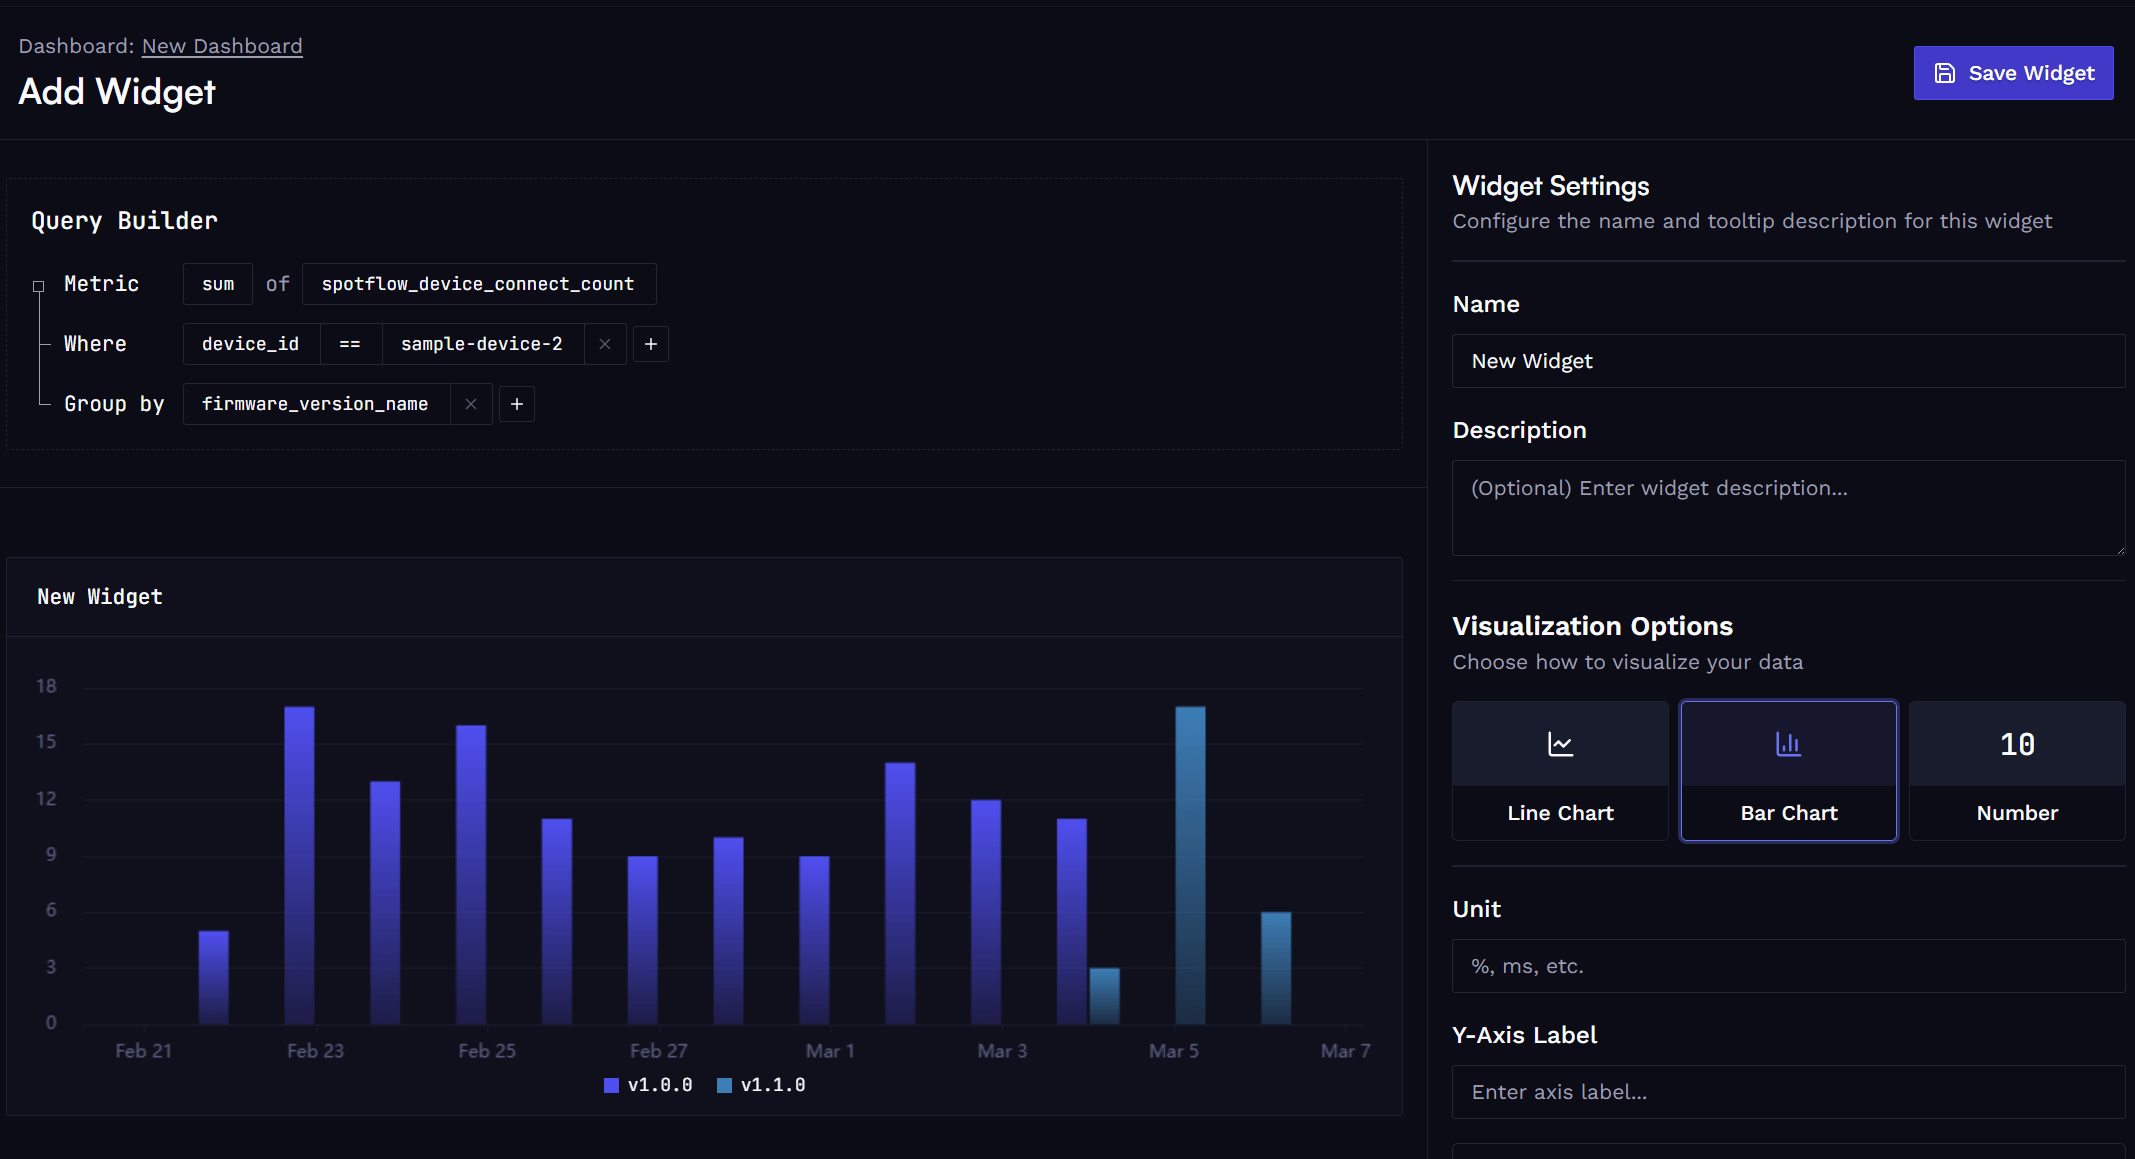Toggle the v1.0.0 series in the chart legend

click(648, 1084)
